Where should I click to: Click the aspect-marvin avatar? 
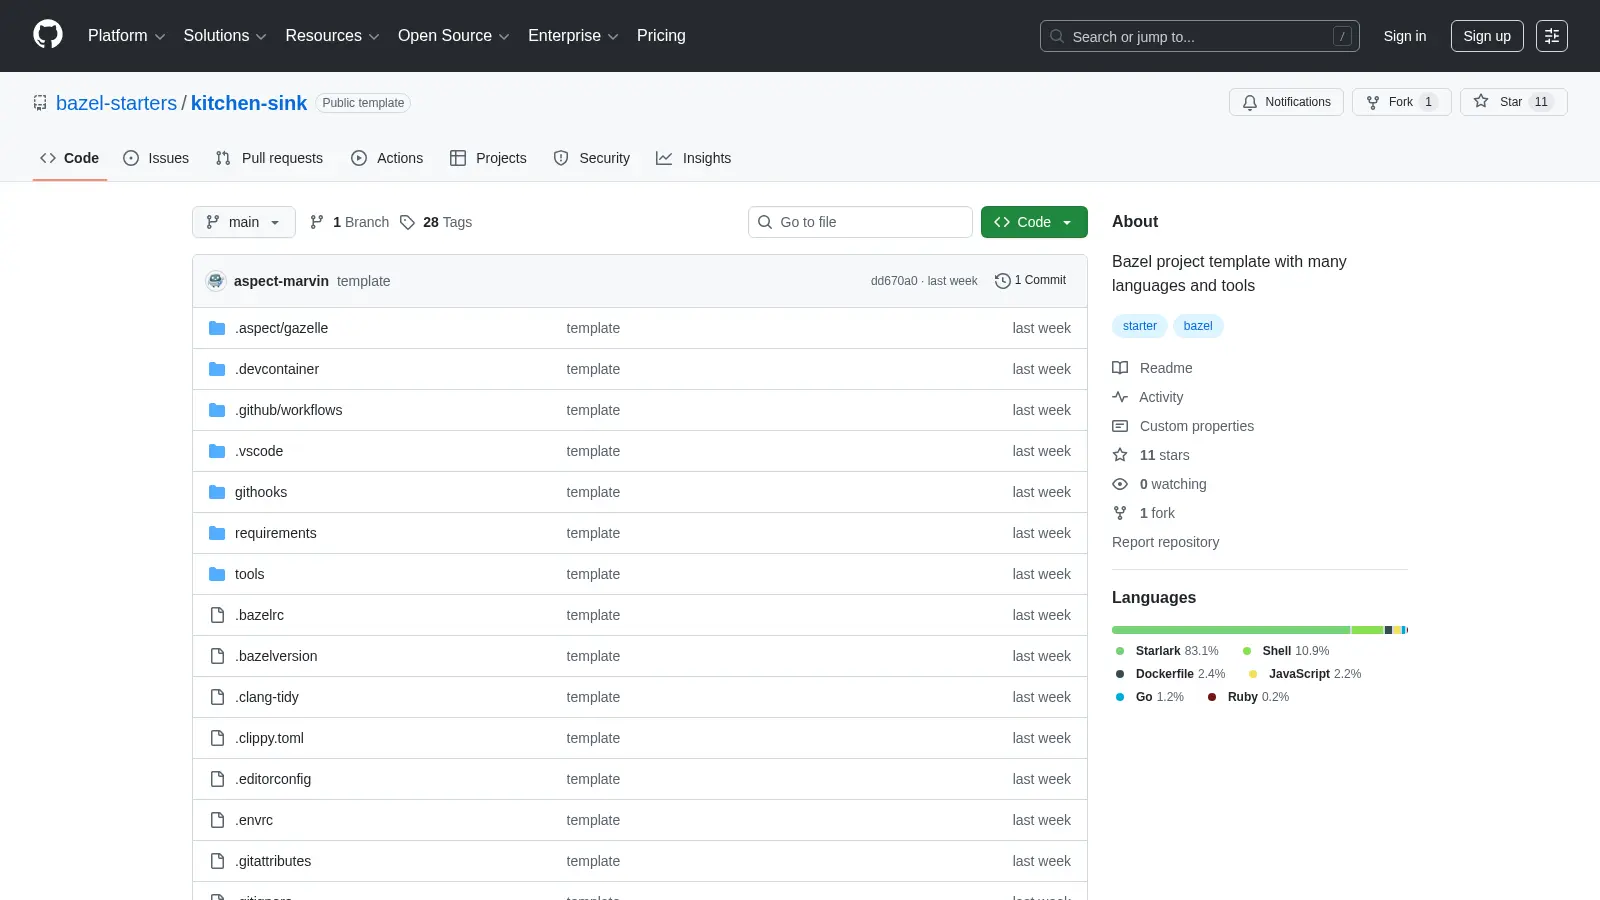click(x=216, y=281)
